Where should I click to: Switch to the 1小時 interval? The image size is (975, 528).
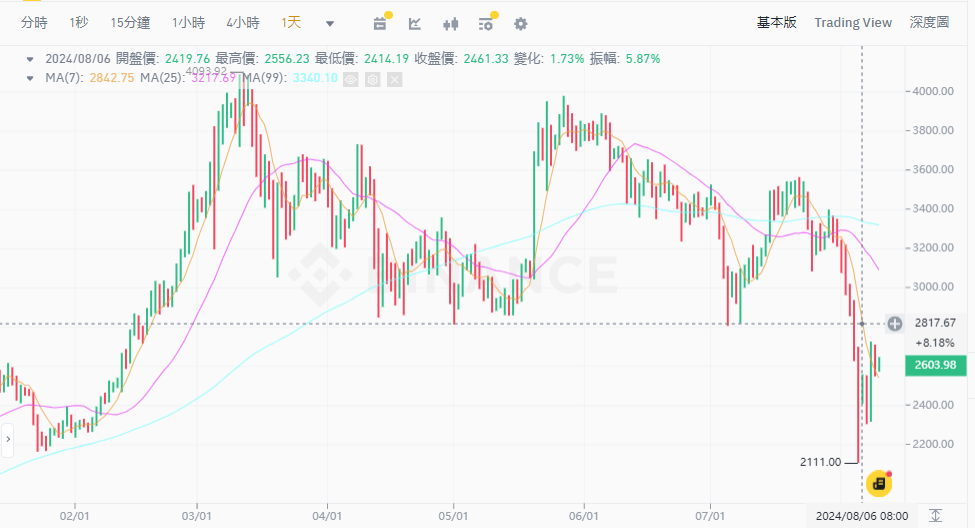(x=188, y=23)
